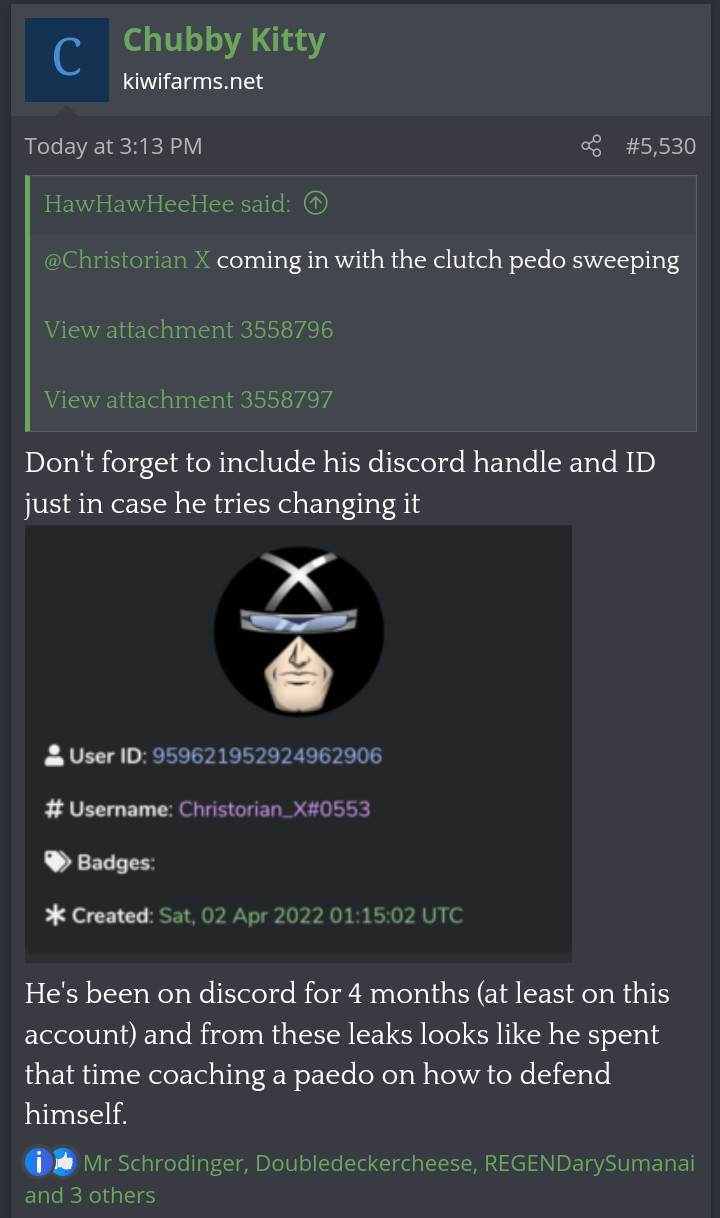The width and height of the screenshot is (720, 1218).
Task: View attachment 3558796
Action: point(189,330)
